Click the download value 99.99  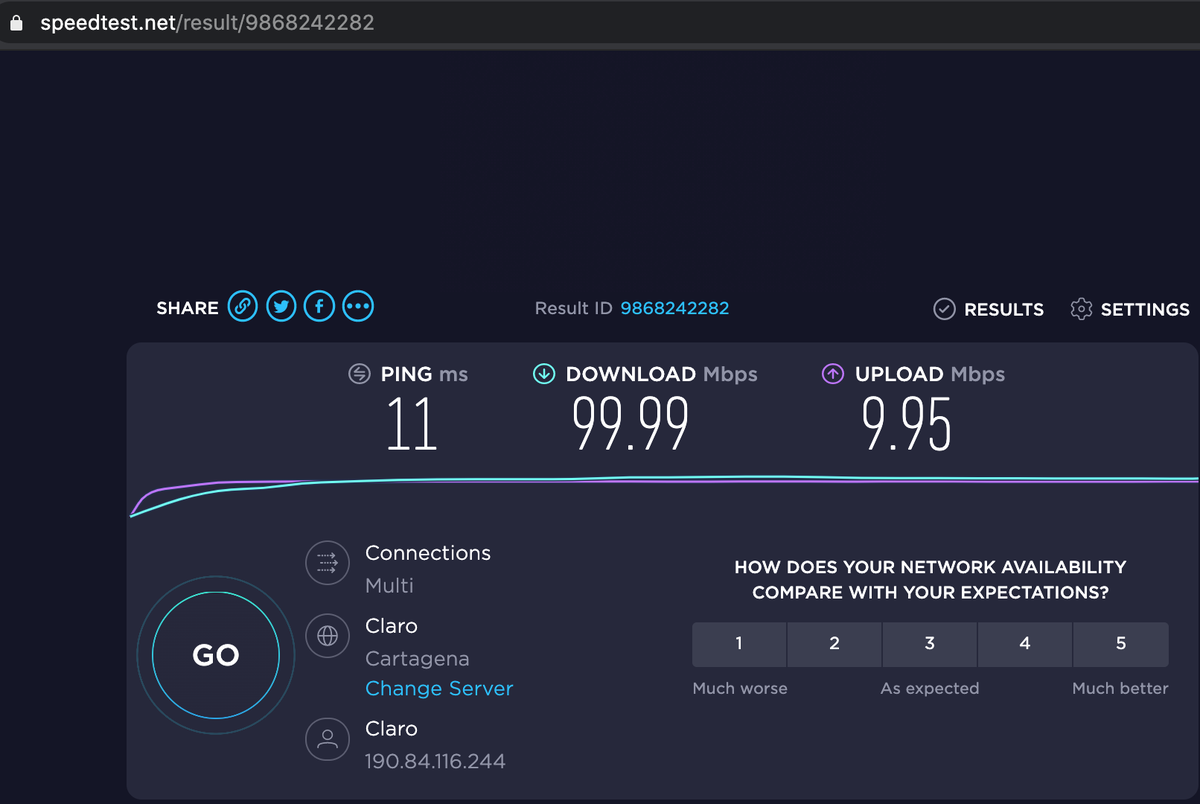[630, 423]
